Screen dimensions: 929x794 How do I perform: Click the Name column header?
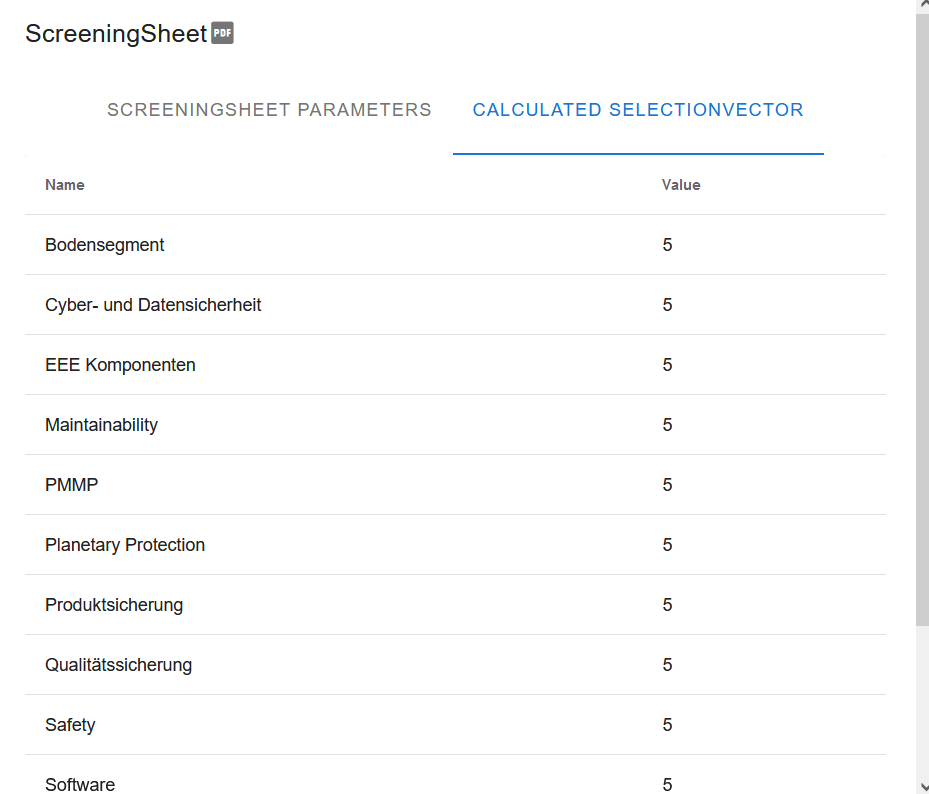pos(65,185)
